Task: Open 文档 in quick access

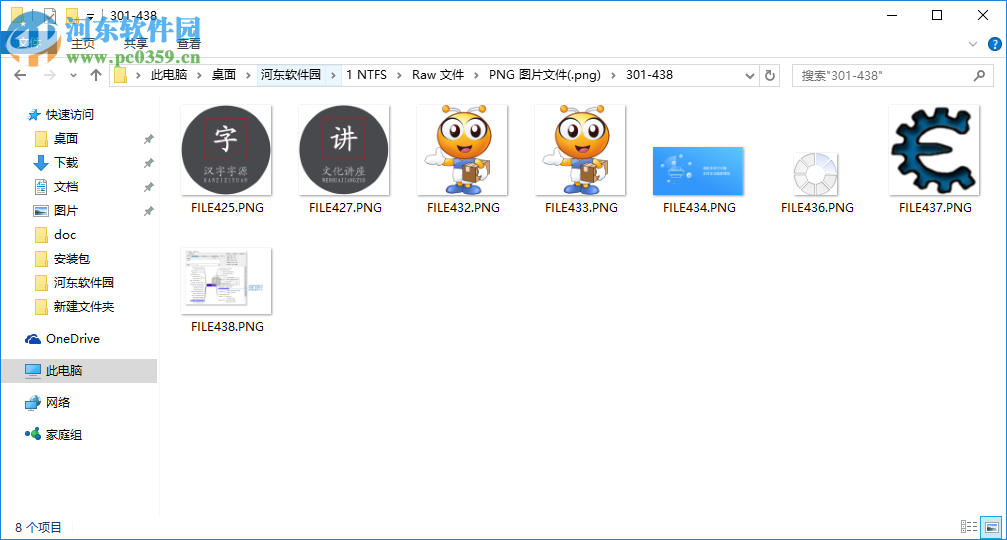Action: tap(66, 187)
